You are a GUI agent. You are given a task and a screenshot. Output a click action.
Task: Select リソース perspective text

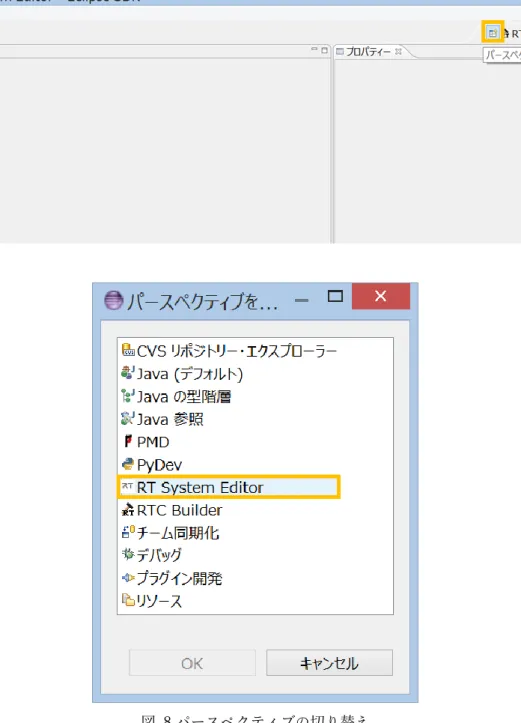click(x=159, y=601)
